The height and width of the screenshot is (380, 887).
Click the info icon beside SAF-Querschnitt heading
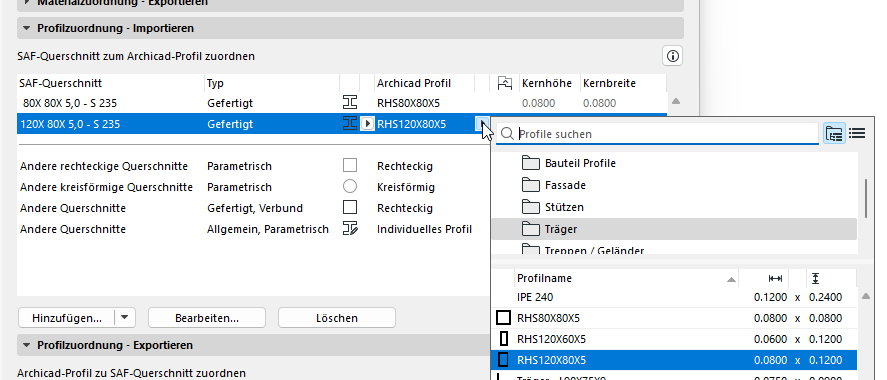[x=672, y=56]
